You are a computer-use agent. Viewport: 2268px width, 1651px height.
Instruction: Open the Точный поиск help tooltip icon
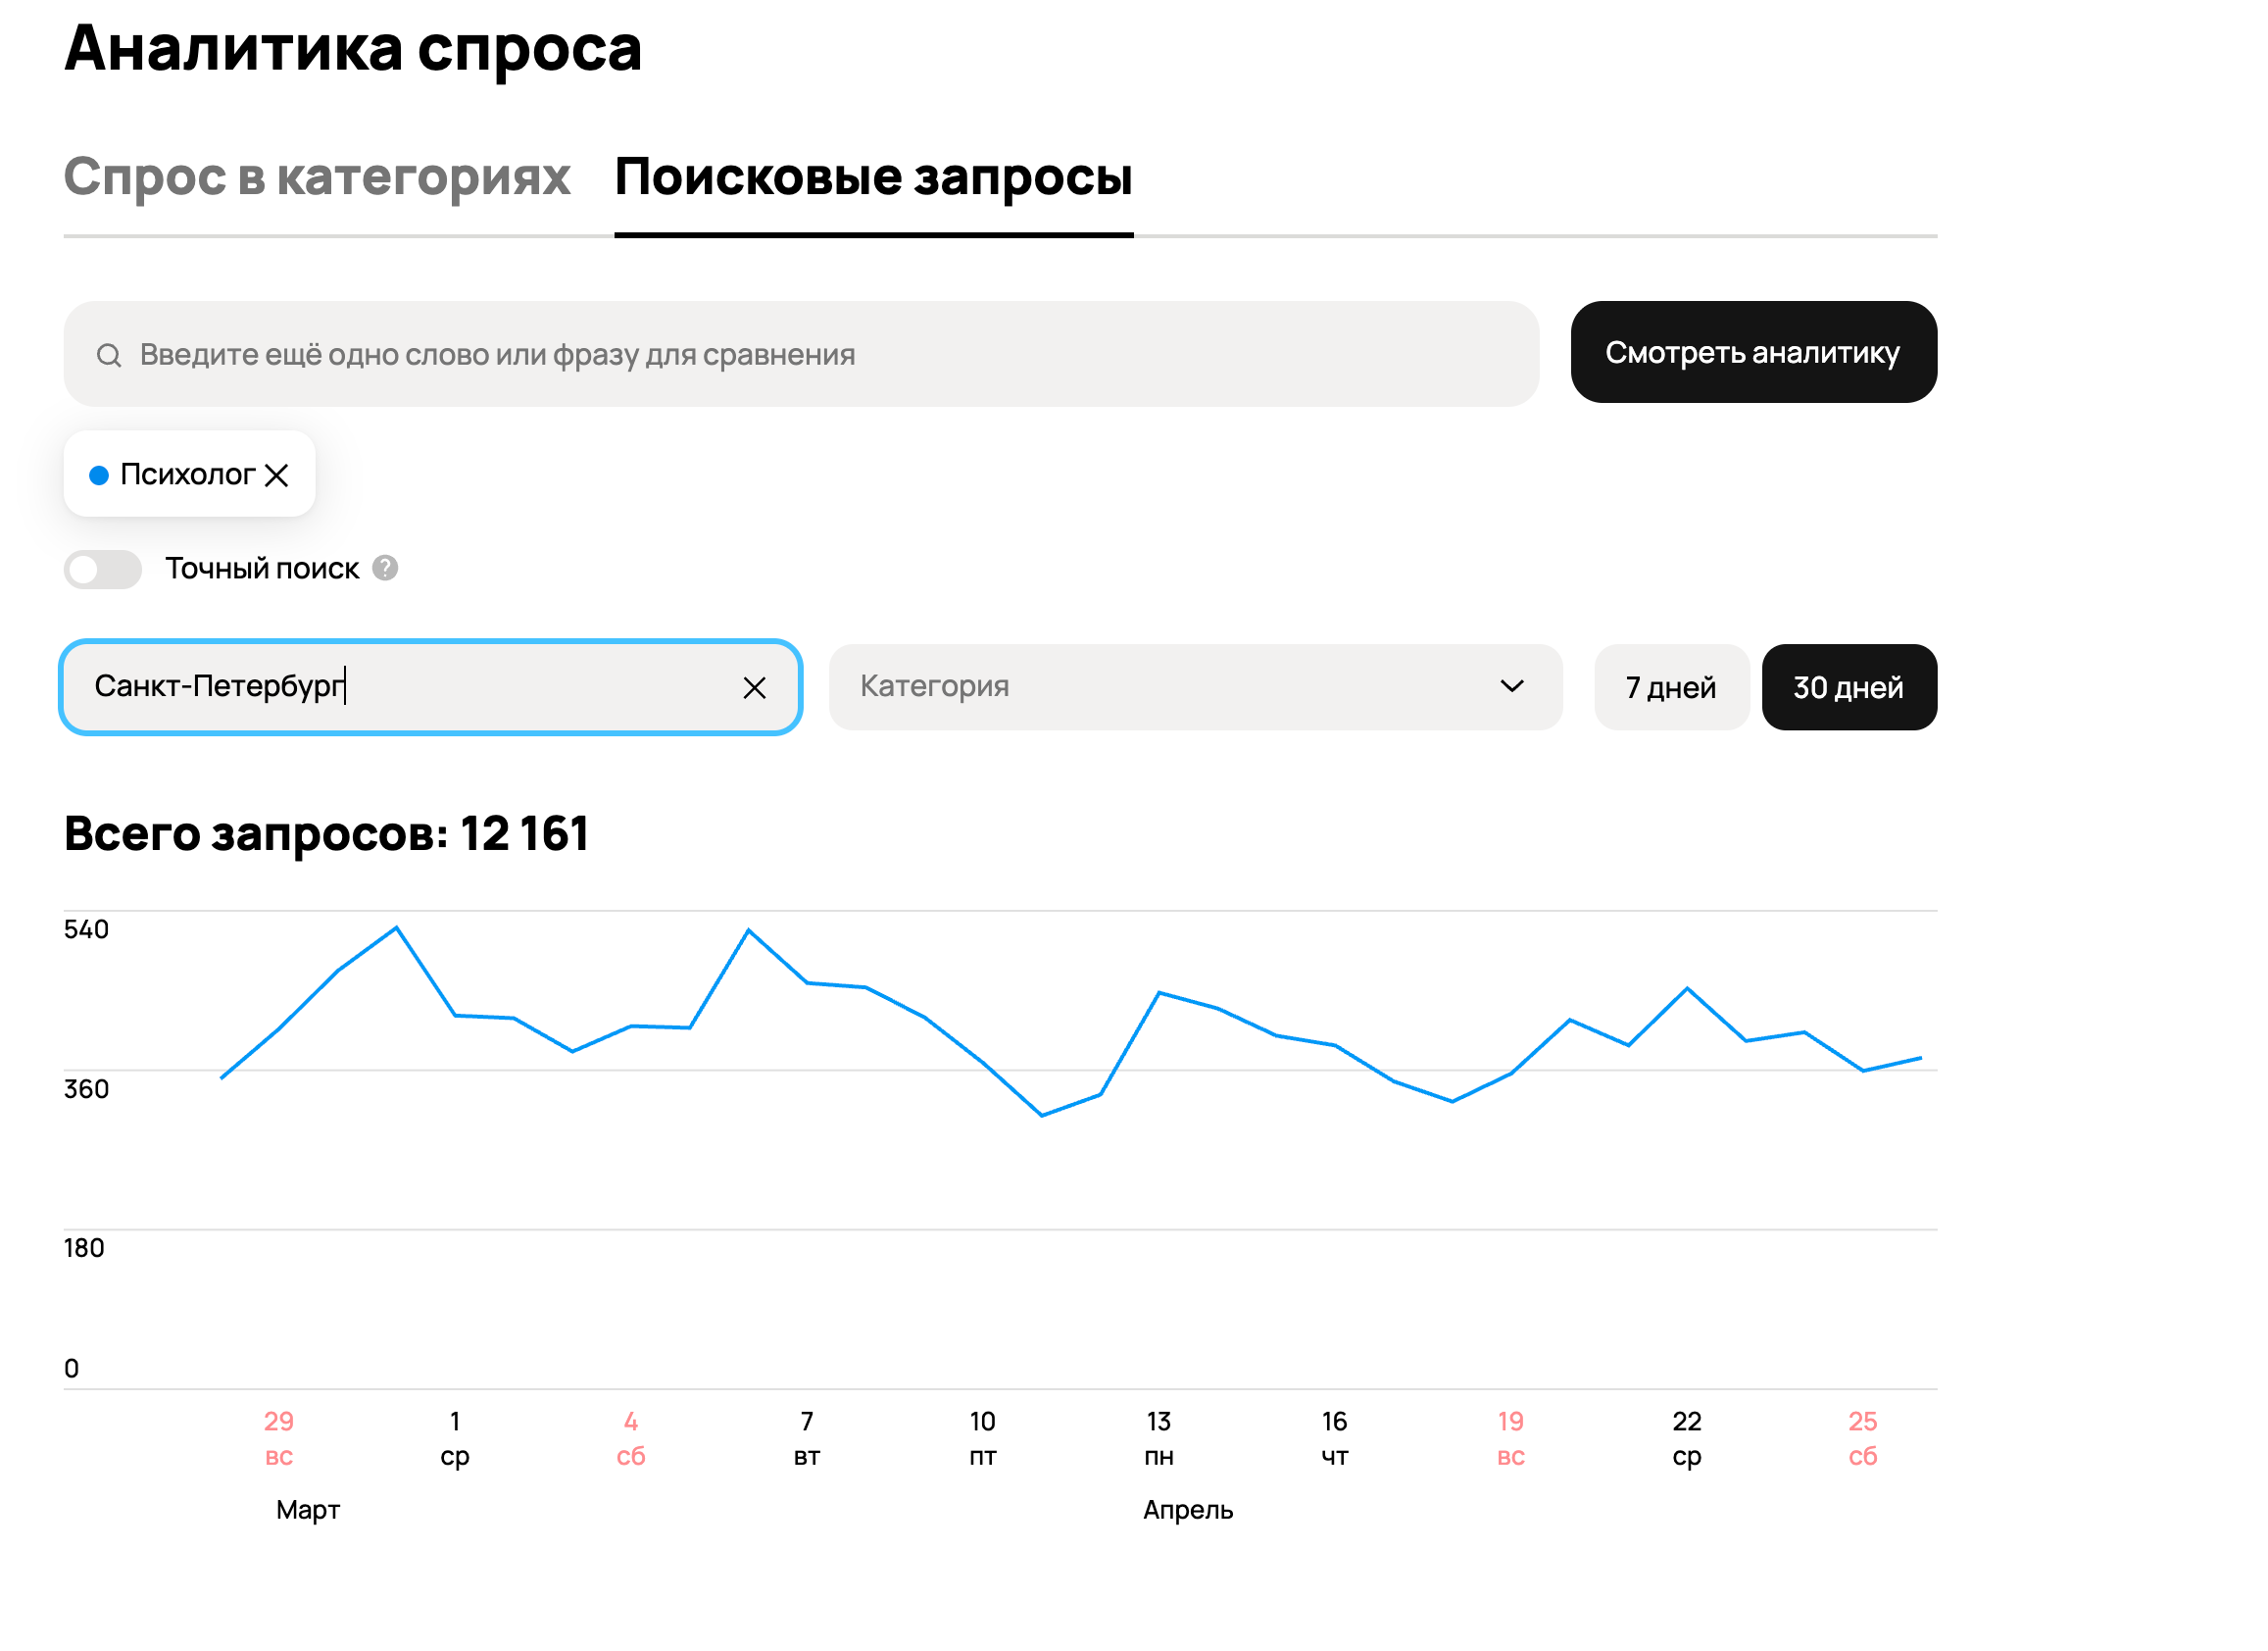point(385,568)
